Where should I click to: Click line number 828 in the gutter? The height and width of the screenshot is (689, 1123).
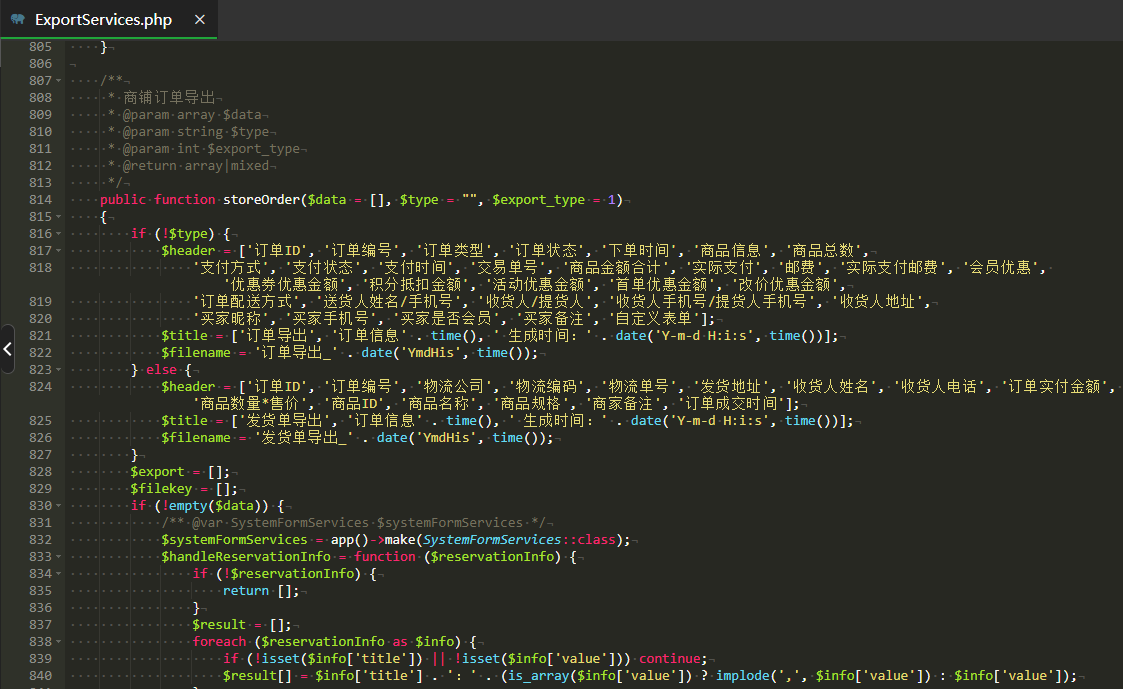[x=40, y=472]
